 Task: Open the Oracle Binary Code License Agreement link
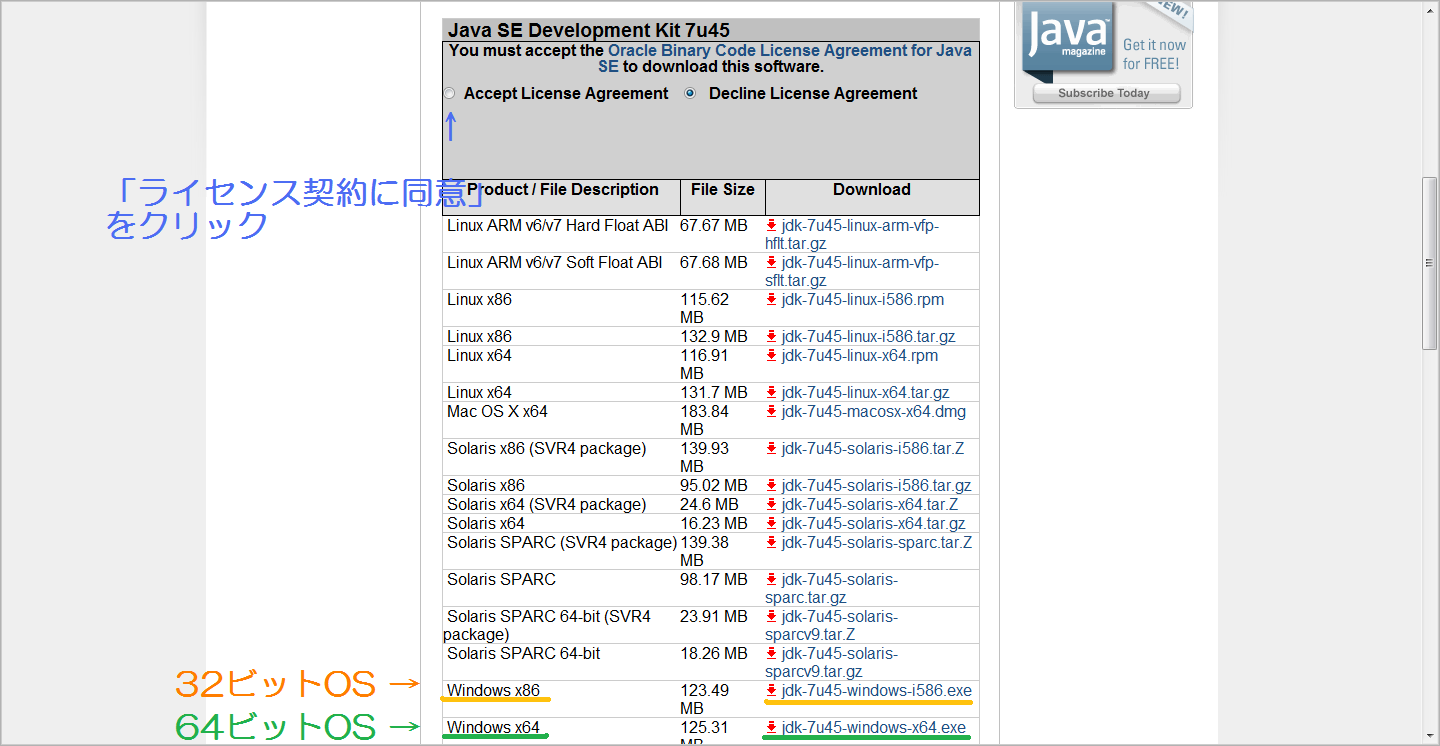tap(785, 58)
